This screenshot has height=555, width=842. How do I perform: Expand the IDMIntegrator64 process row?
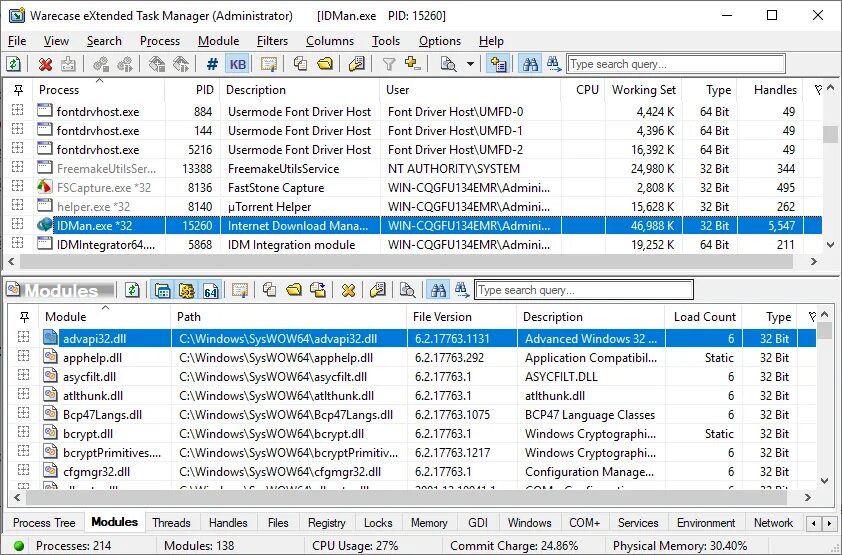pos(18,245)
